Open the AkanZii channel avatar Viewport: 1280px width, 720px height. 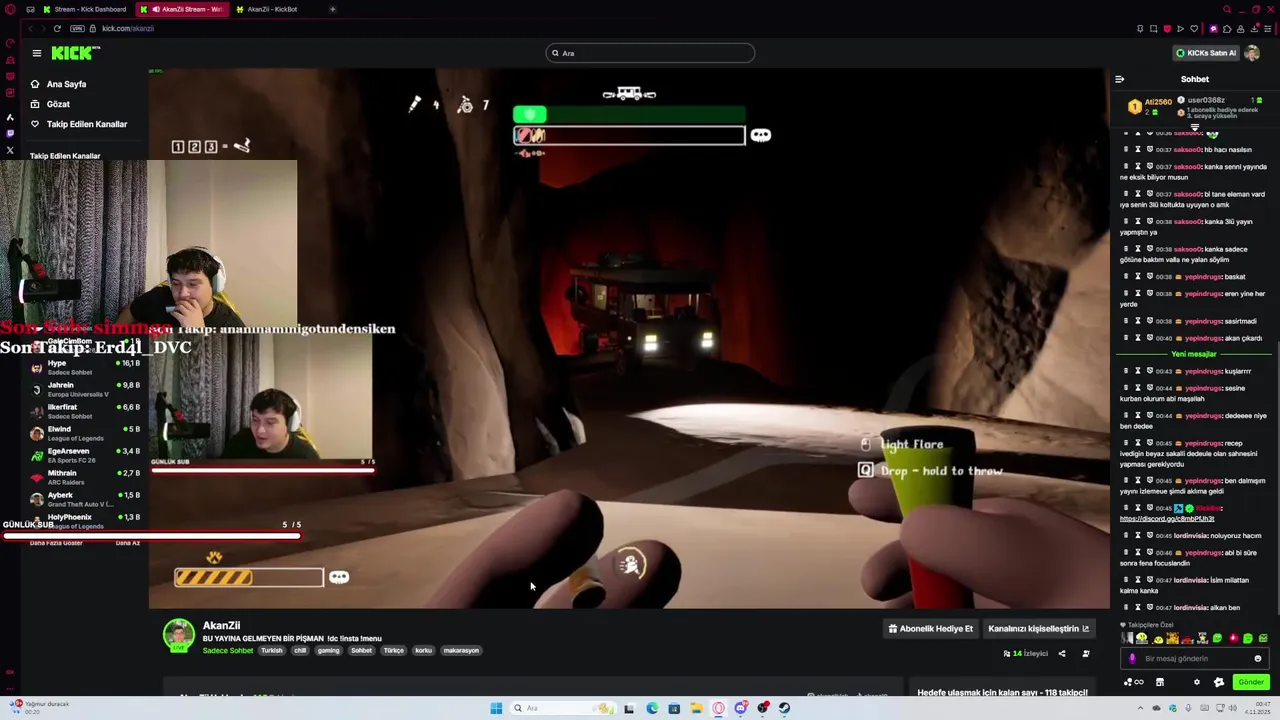coord(179,636)
